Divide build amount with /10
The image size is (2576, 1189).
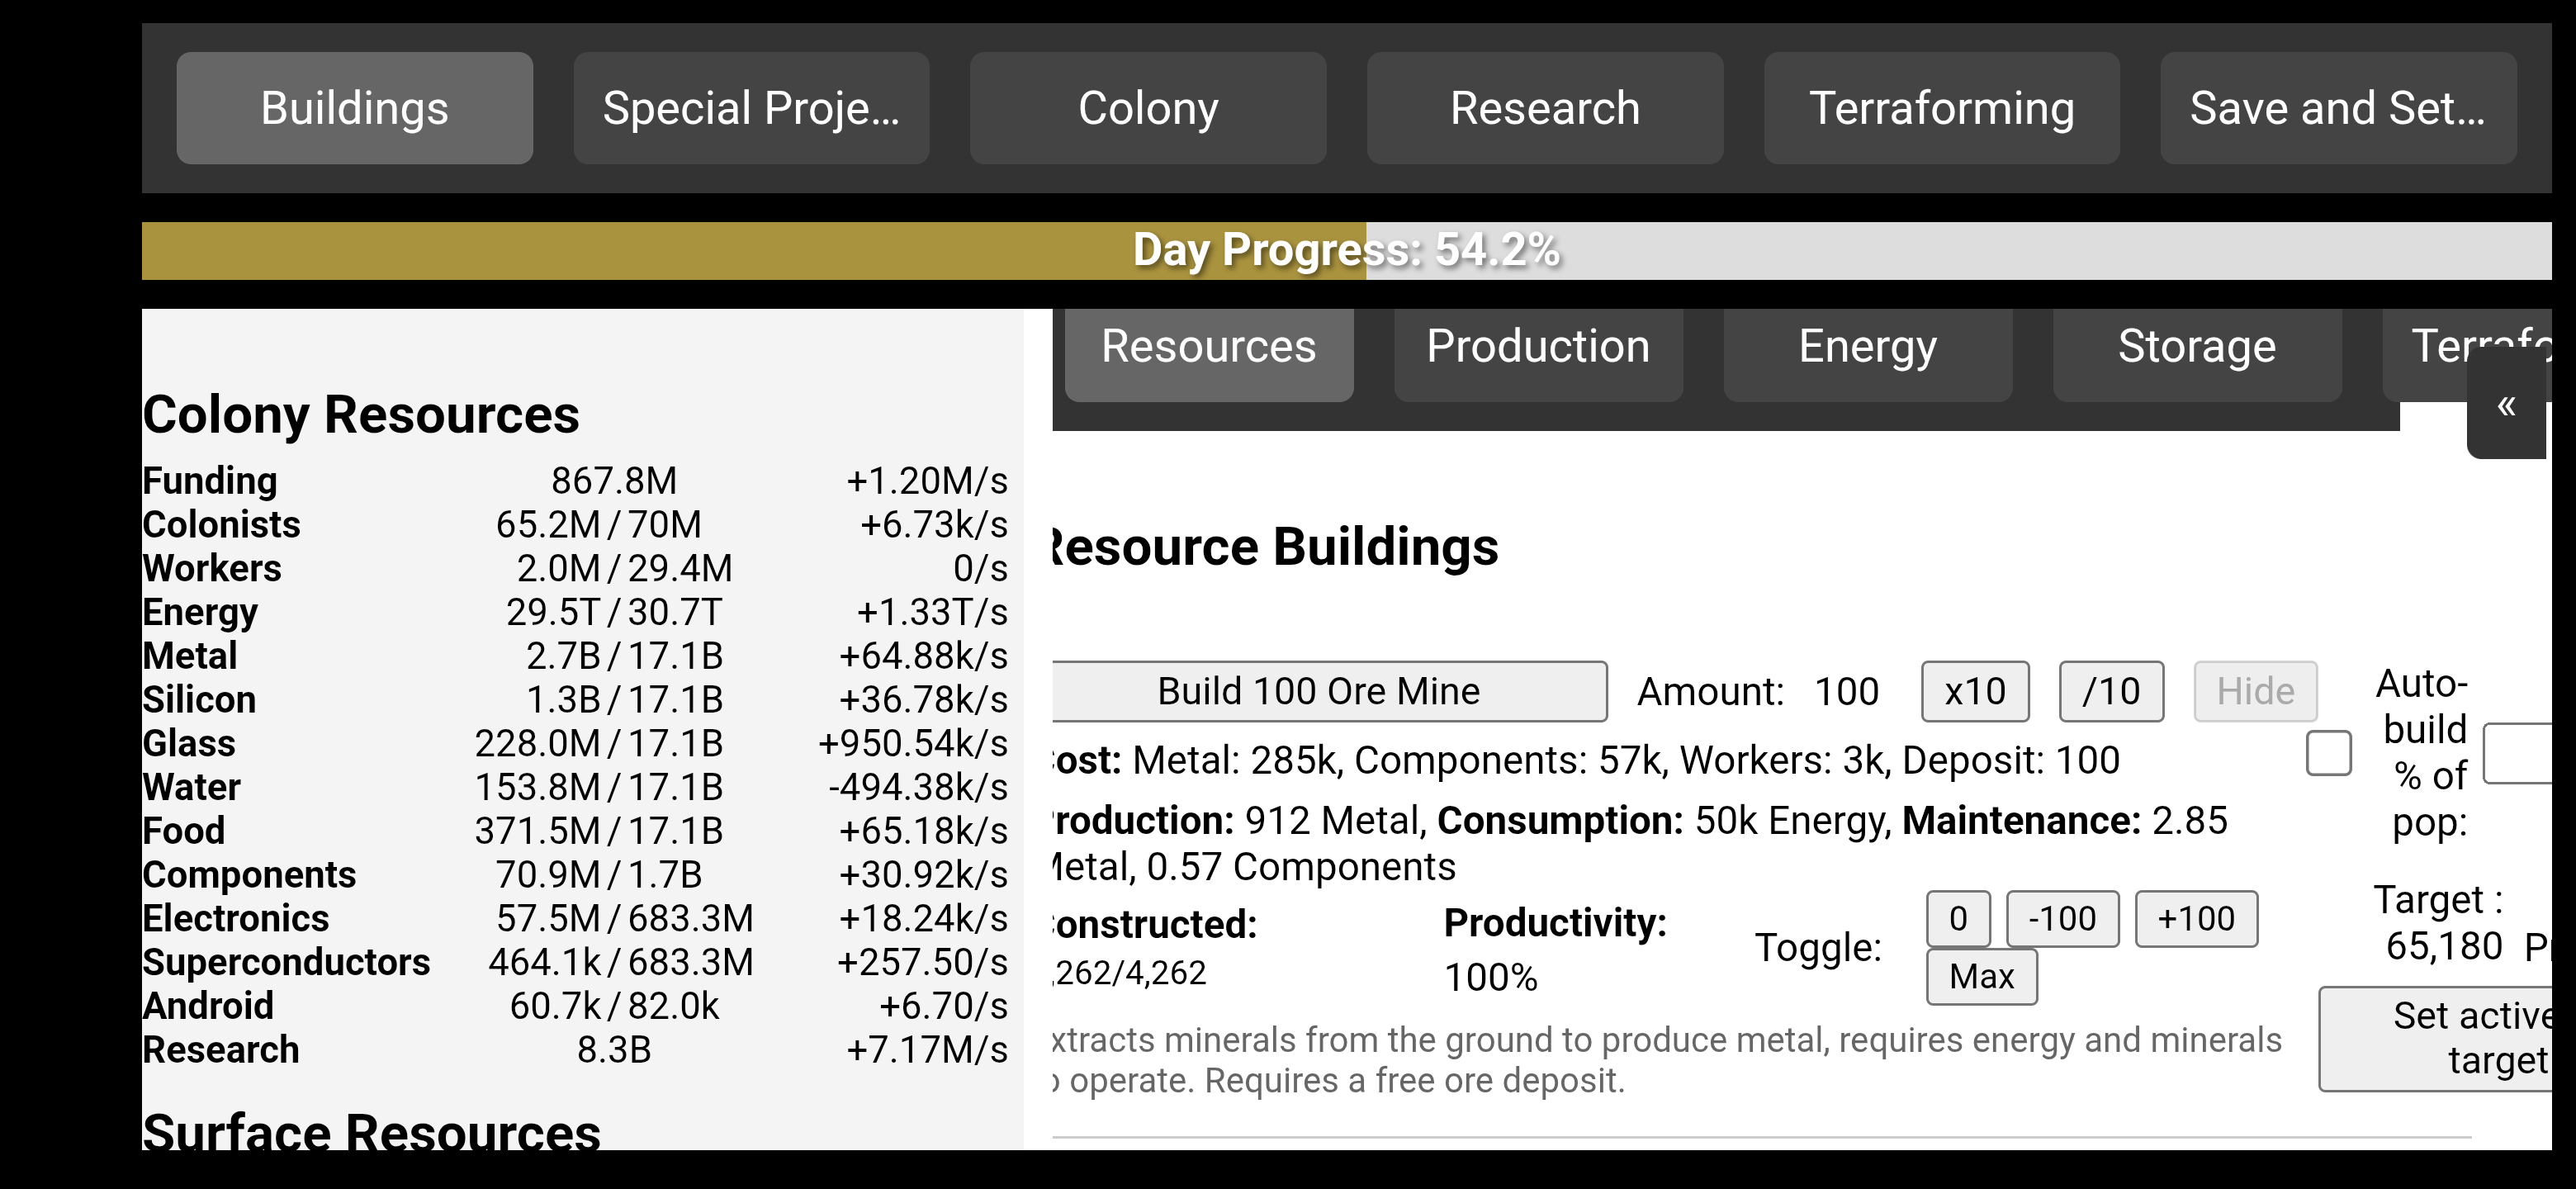(2111, 691)
